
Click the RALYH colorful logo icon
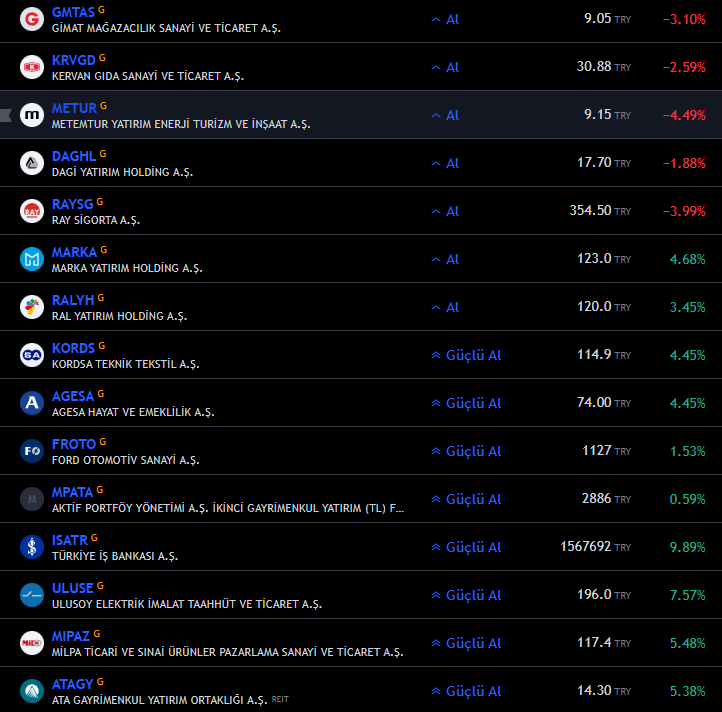[32, 307]
